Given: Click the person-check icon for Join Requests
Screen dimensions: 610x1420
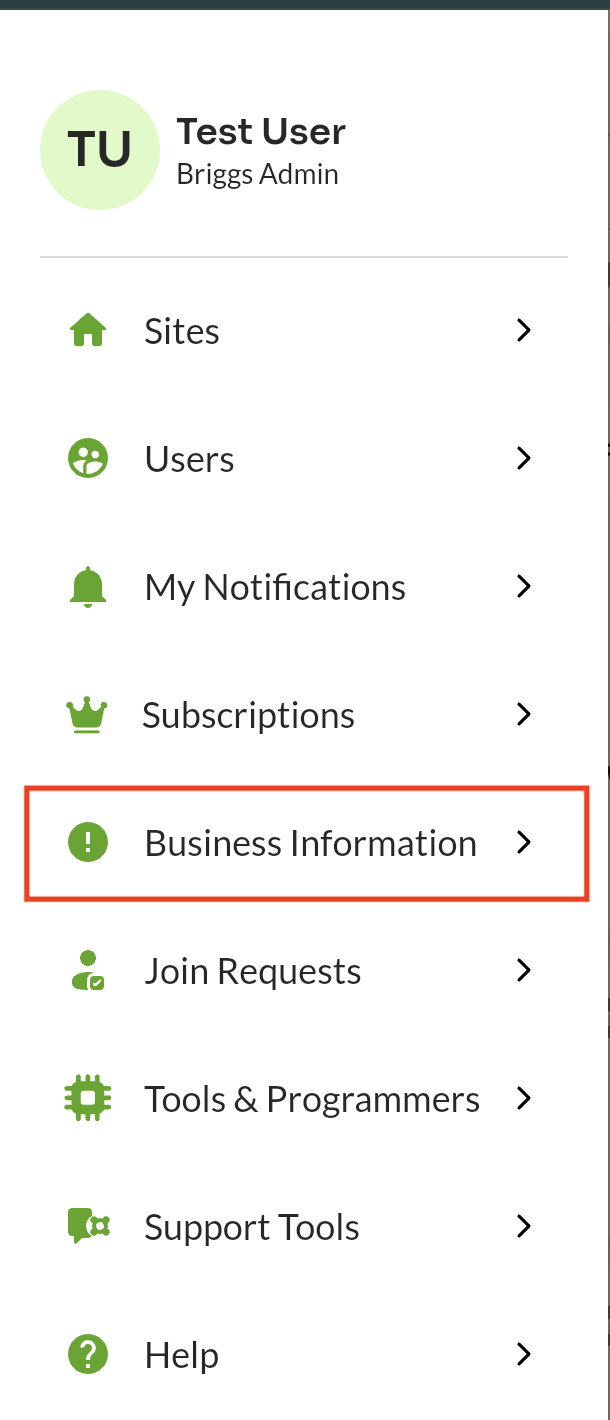Looking at the screenshot, I should 88,970.
